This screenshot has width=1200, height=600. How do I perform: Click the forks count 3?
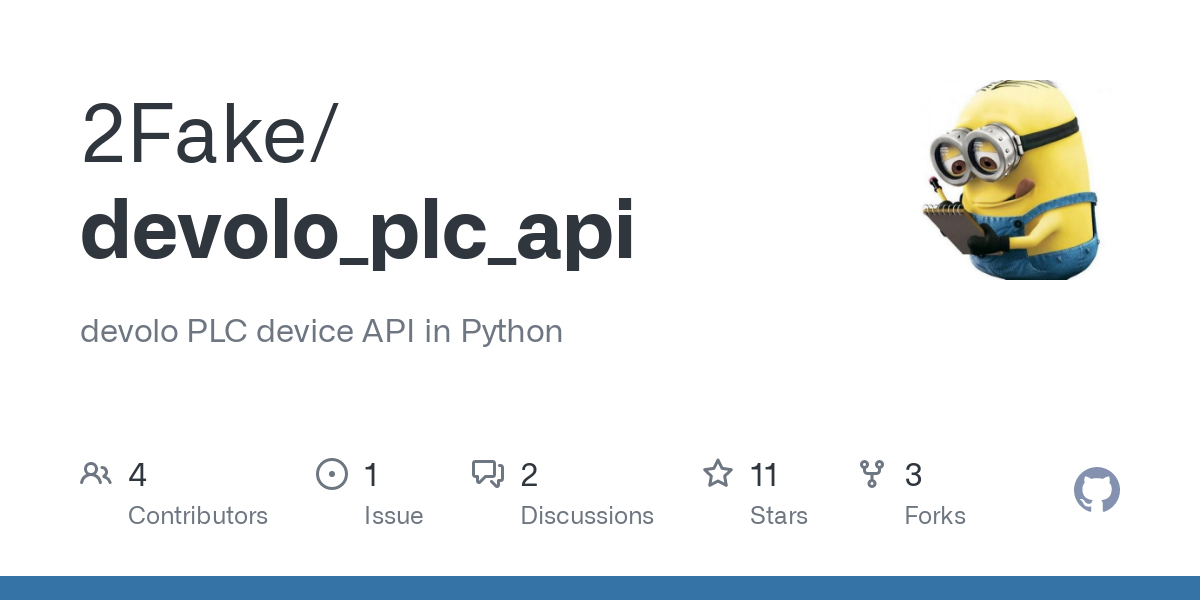[x=913, y=475]
